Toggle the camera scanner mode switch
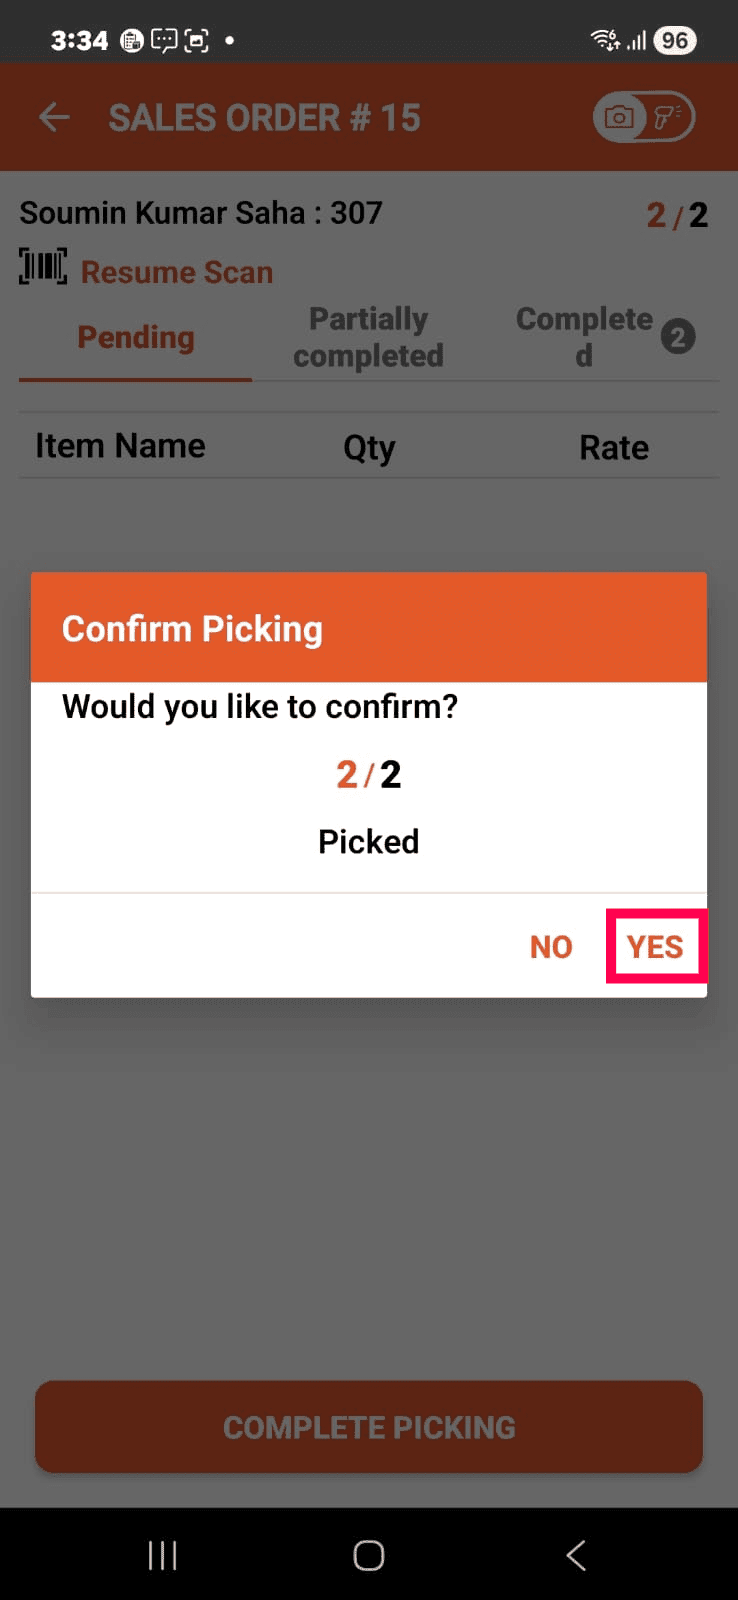Viewport: 738px width, 1600px height. click(643, 117)
